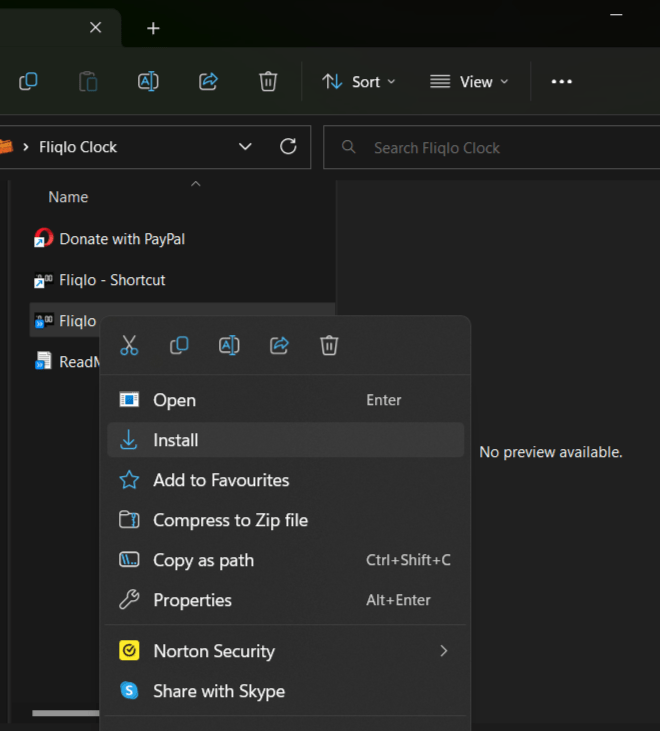Viewport: 660px width, 731px height.
Task: Click the Delete trash icon in the context menu
Action: click(329, 346)
